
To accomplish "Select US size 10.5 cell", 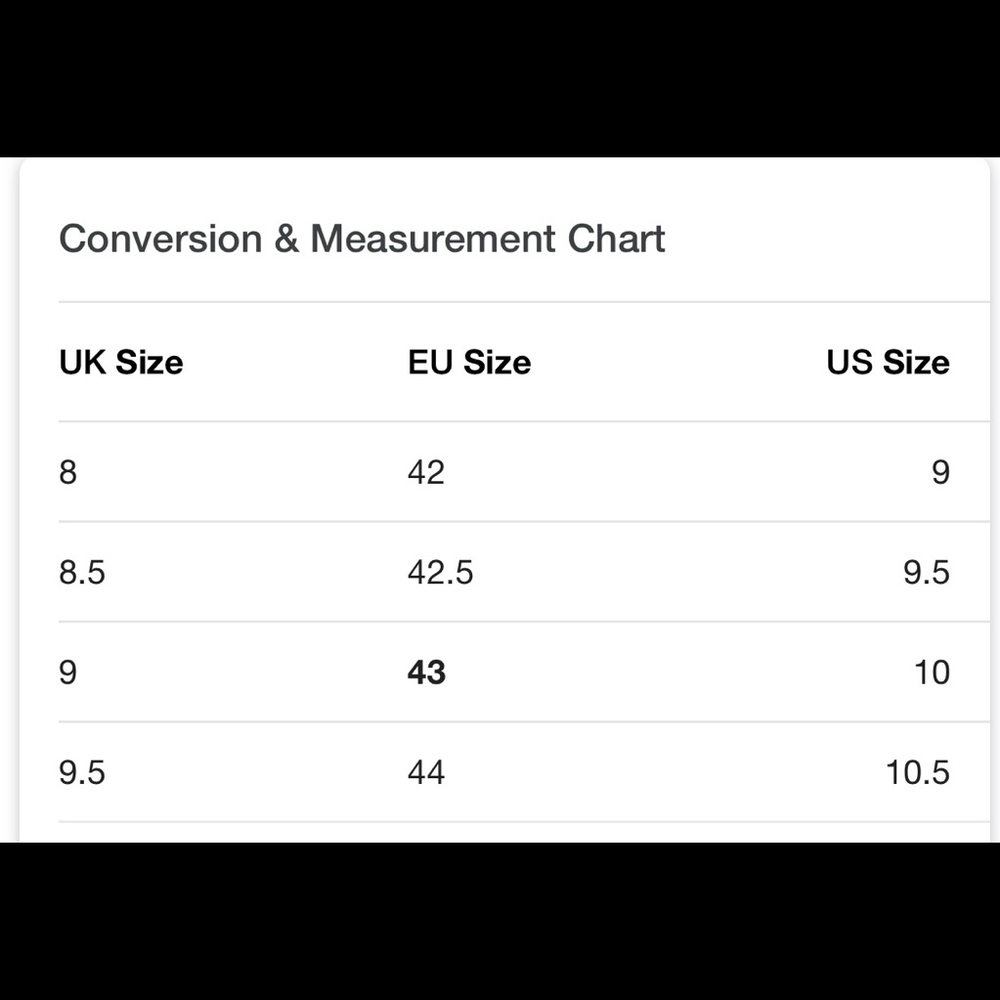I will point(918,772).
